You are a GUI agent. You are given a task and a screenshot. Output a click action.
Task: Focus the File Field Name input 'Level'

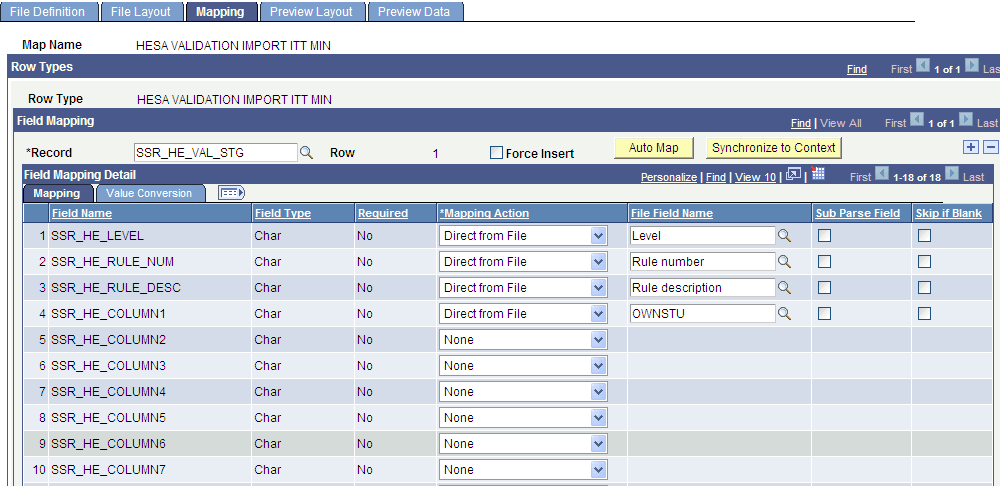pos(702,236)
